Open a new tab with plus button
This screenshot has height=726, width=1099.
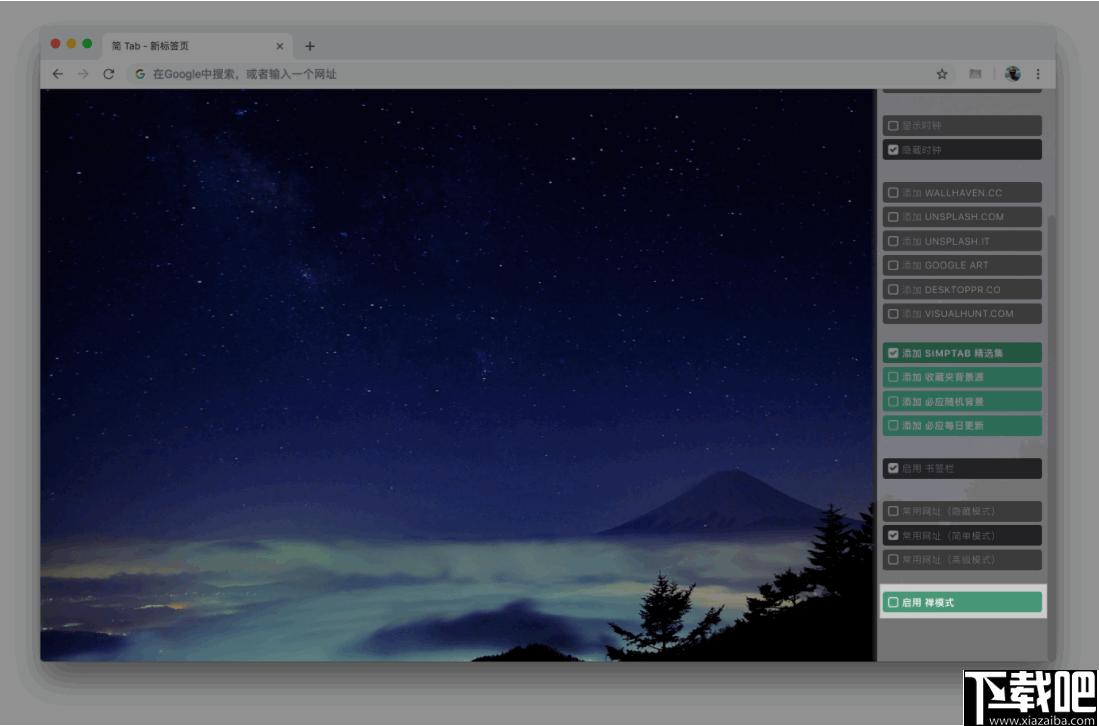310,46
